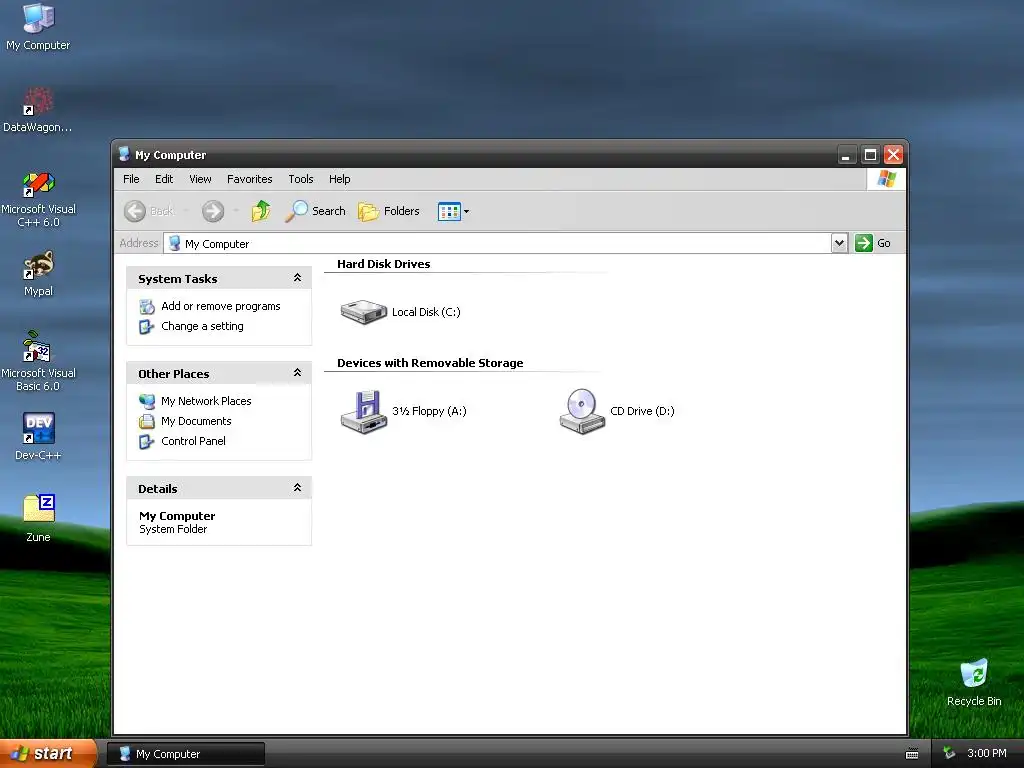Select the CD Drive (D:) icon

tap(582, 411)
